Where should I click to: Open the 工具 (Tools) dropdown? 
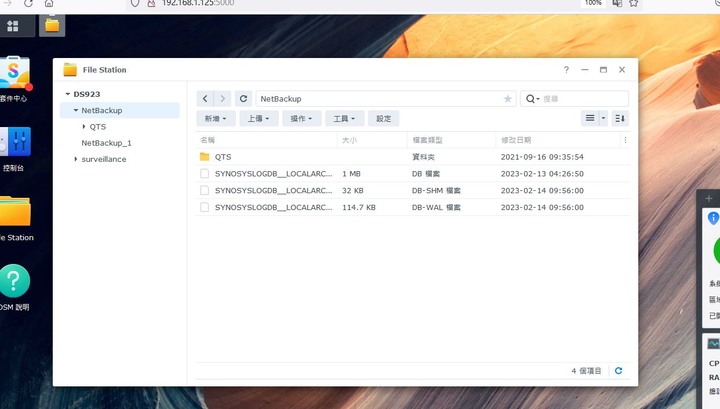coord(344,118)
